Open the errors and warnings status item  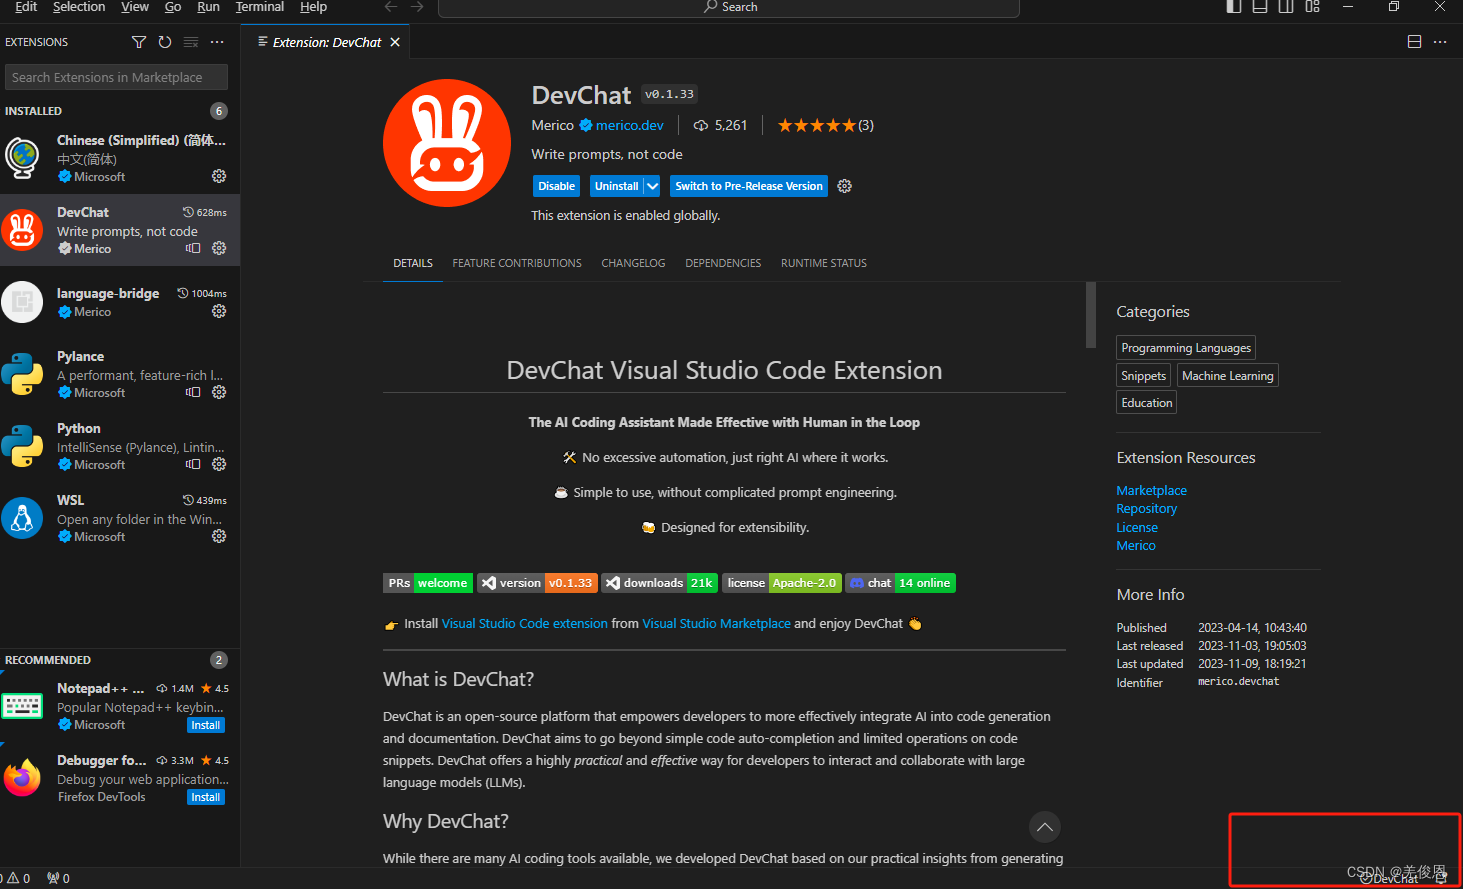point(18,878)
